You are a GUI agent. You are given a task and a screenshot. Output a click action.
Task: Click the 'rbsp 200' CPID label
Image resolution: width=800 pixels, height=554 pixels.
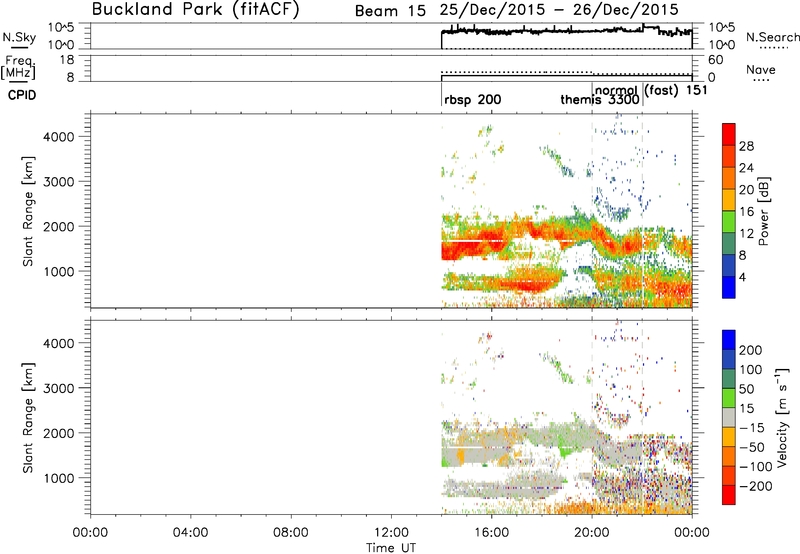pos(472,99)
